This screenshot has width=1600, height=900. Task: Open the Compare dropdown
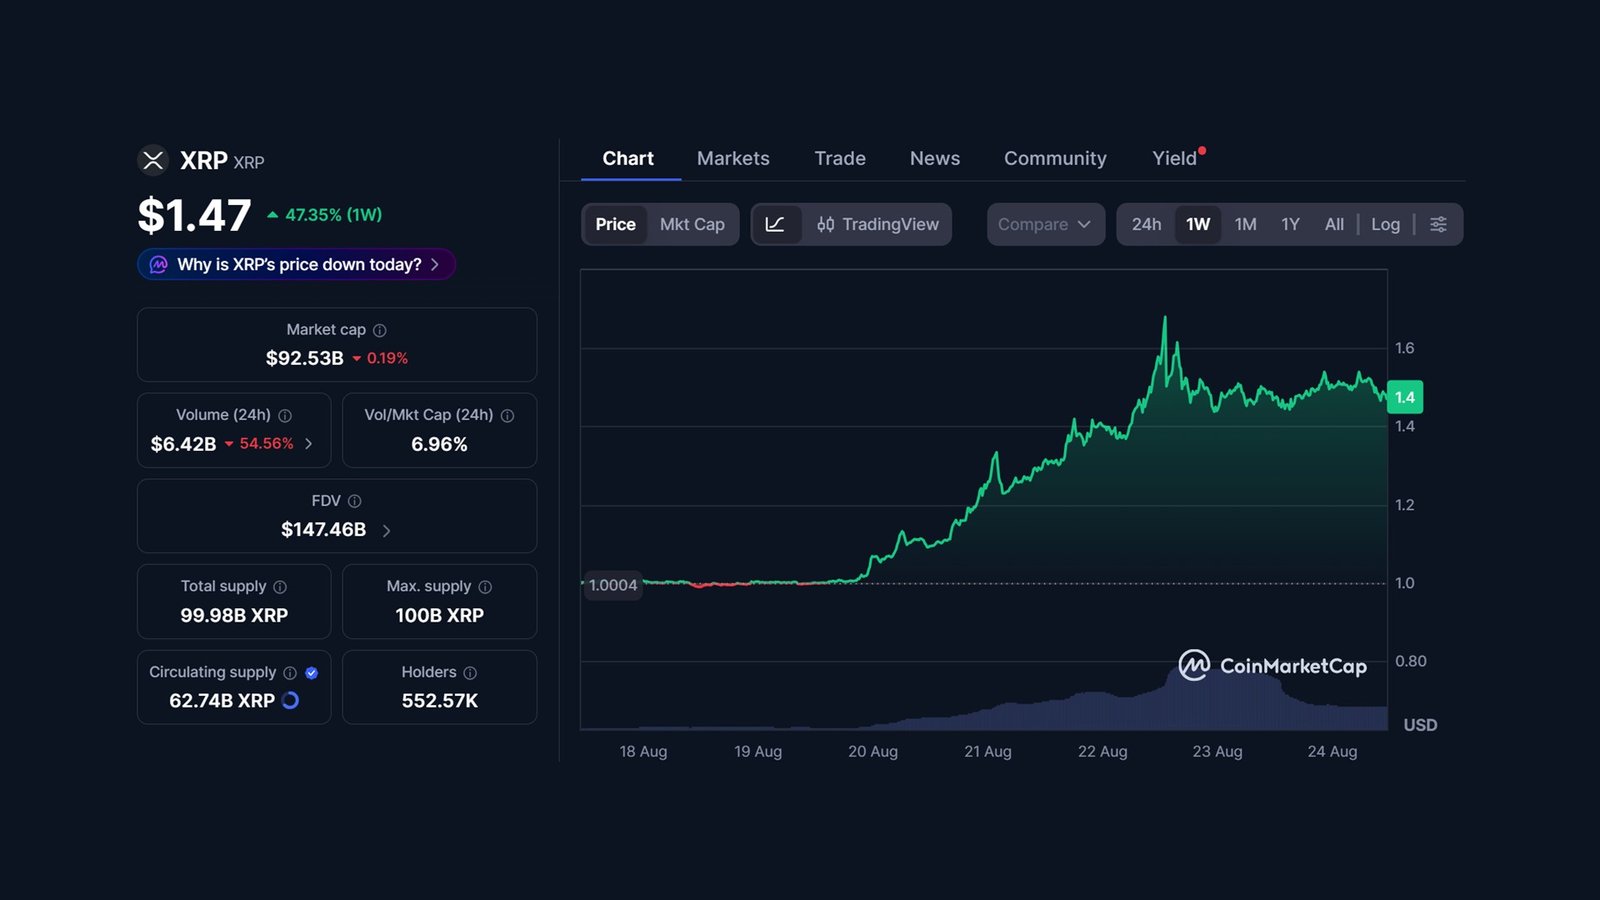pos(1045,224)
